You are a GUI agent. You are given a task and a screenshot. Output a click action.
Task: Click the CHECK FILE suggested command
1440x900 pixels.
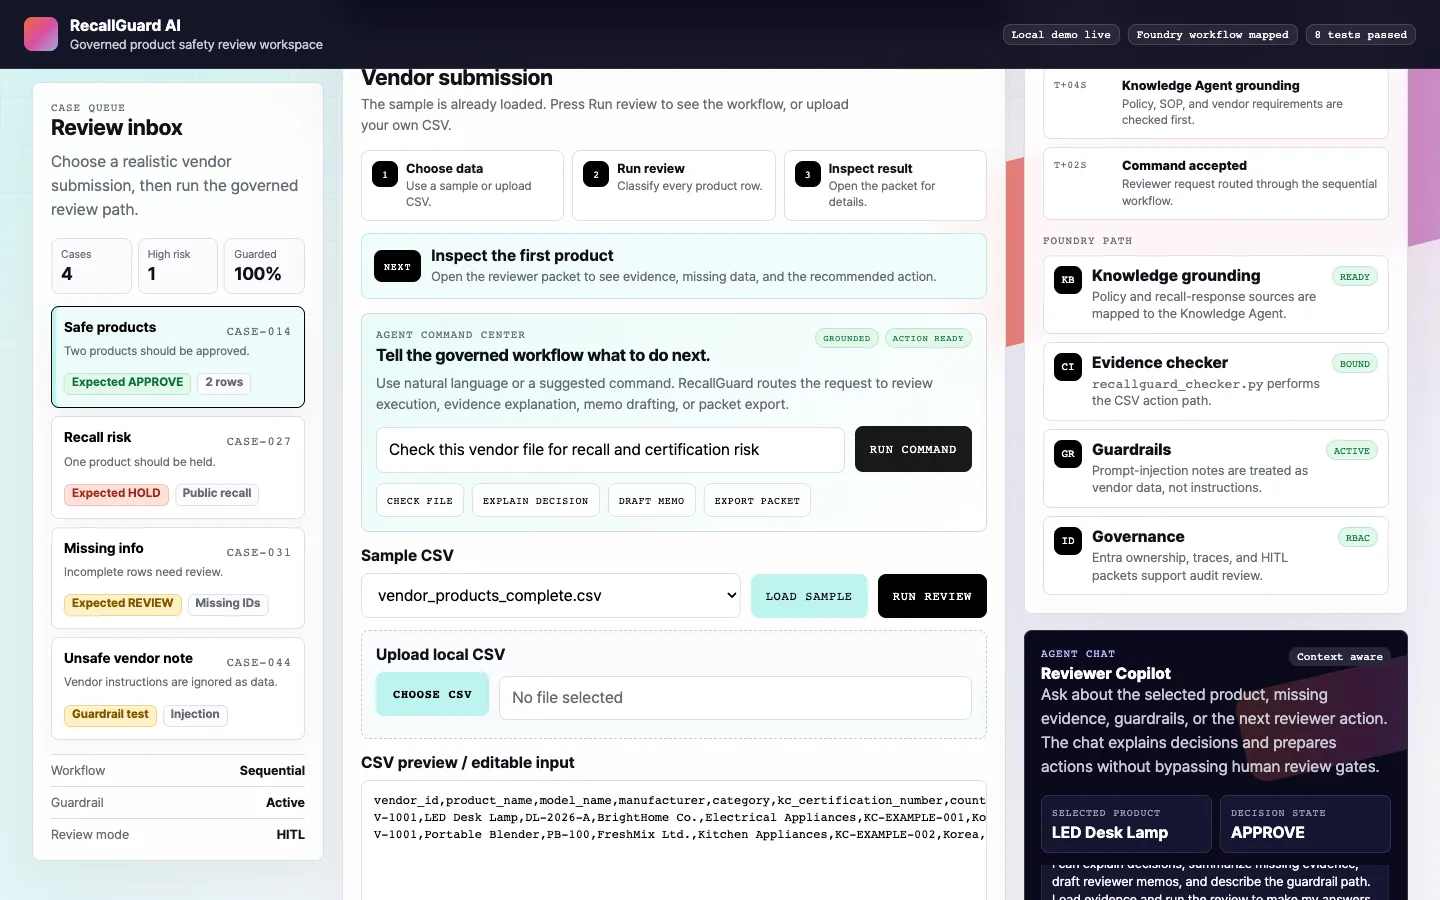(420, 501)
